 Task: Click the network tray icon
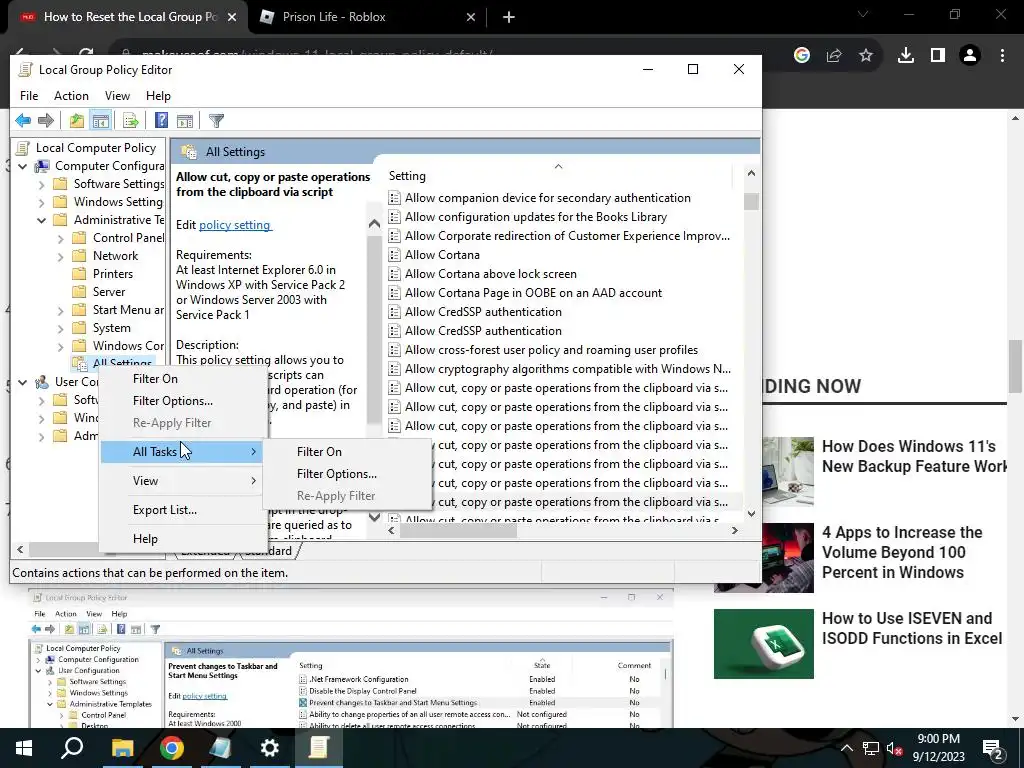871,748
